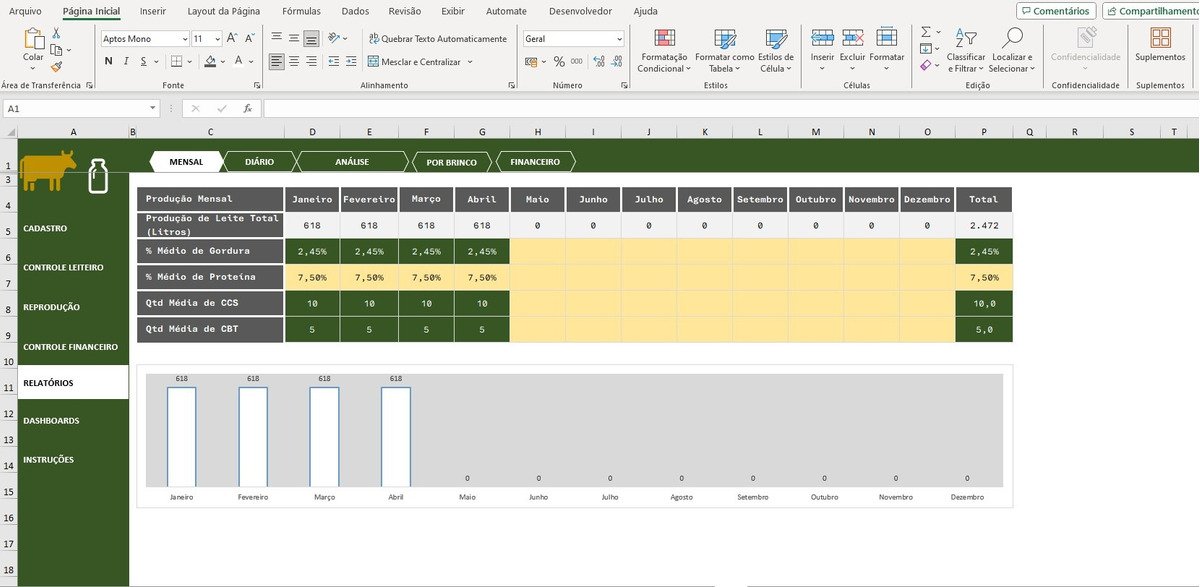The width and height of the screenshot is (1200, 587).
Task: Decrease font size with the smaller A icon
Action: click(251, 38)
